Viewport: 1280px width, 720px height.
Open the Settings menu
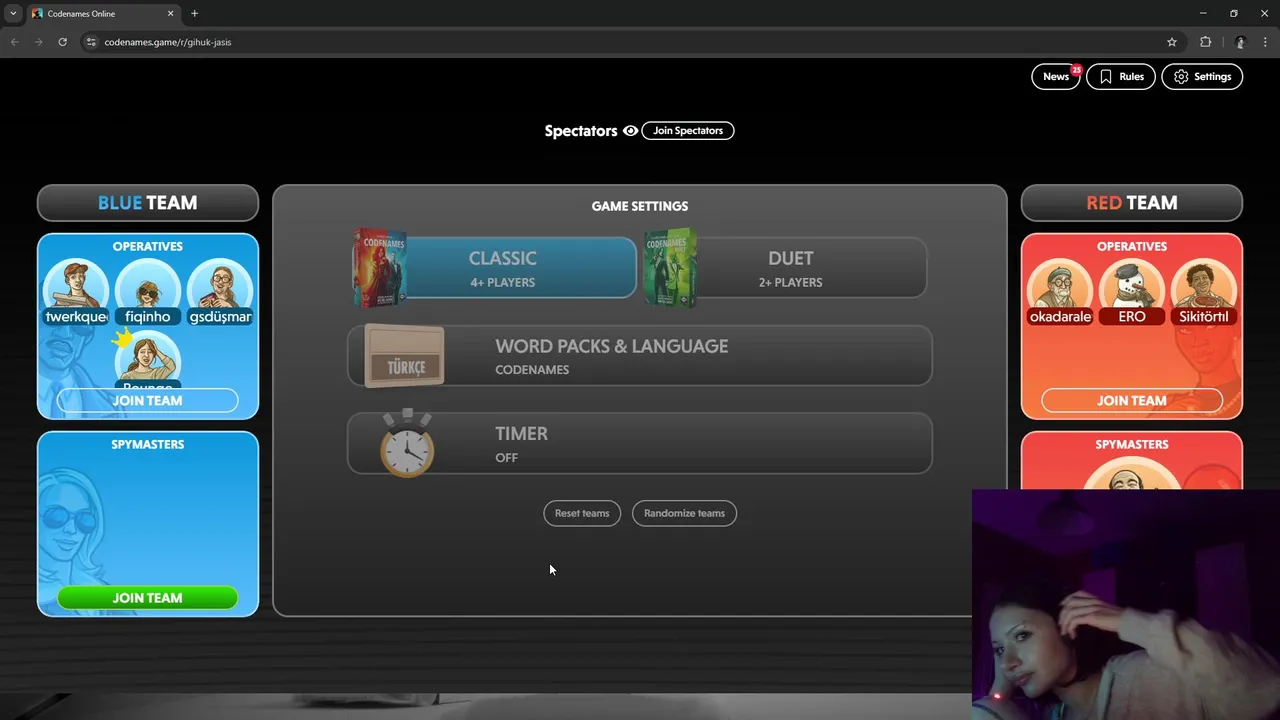pyautogui.click(x=1202, y=77)
